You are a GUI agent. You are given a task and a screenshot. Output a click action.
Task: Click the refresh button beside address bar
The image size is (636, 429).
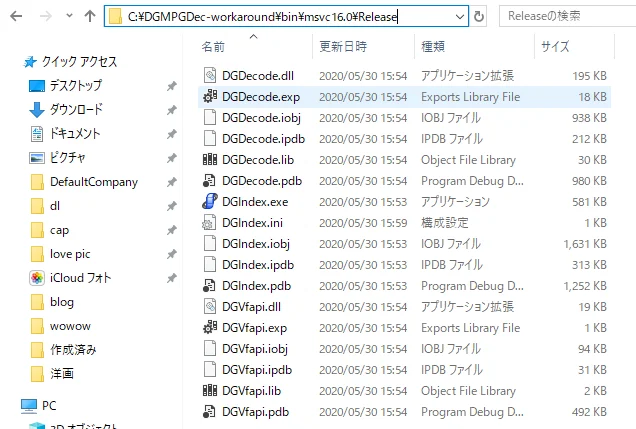[x=479, y=17]
